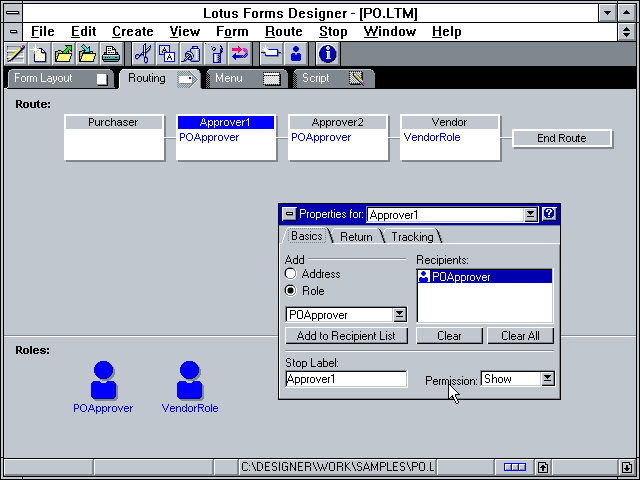Open the Properties box control menu icon
This screenshot has width=640, height=480.
pyautogui.click(x=289, y=214)
